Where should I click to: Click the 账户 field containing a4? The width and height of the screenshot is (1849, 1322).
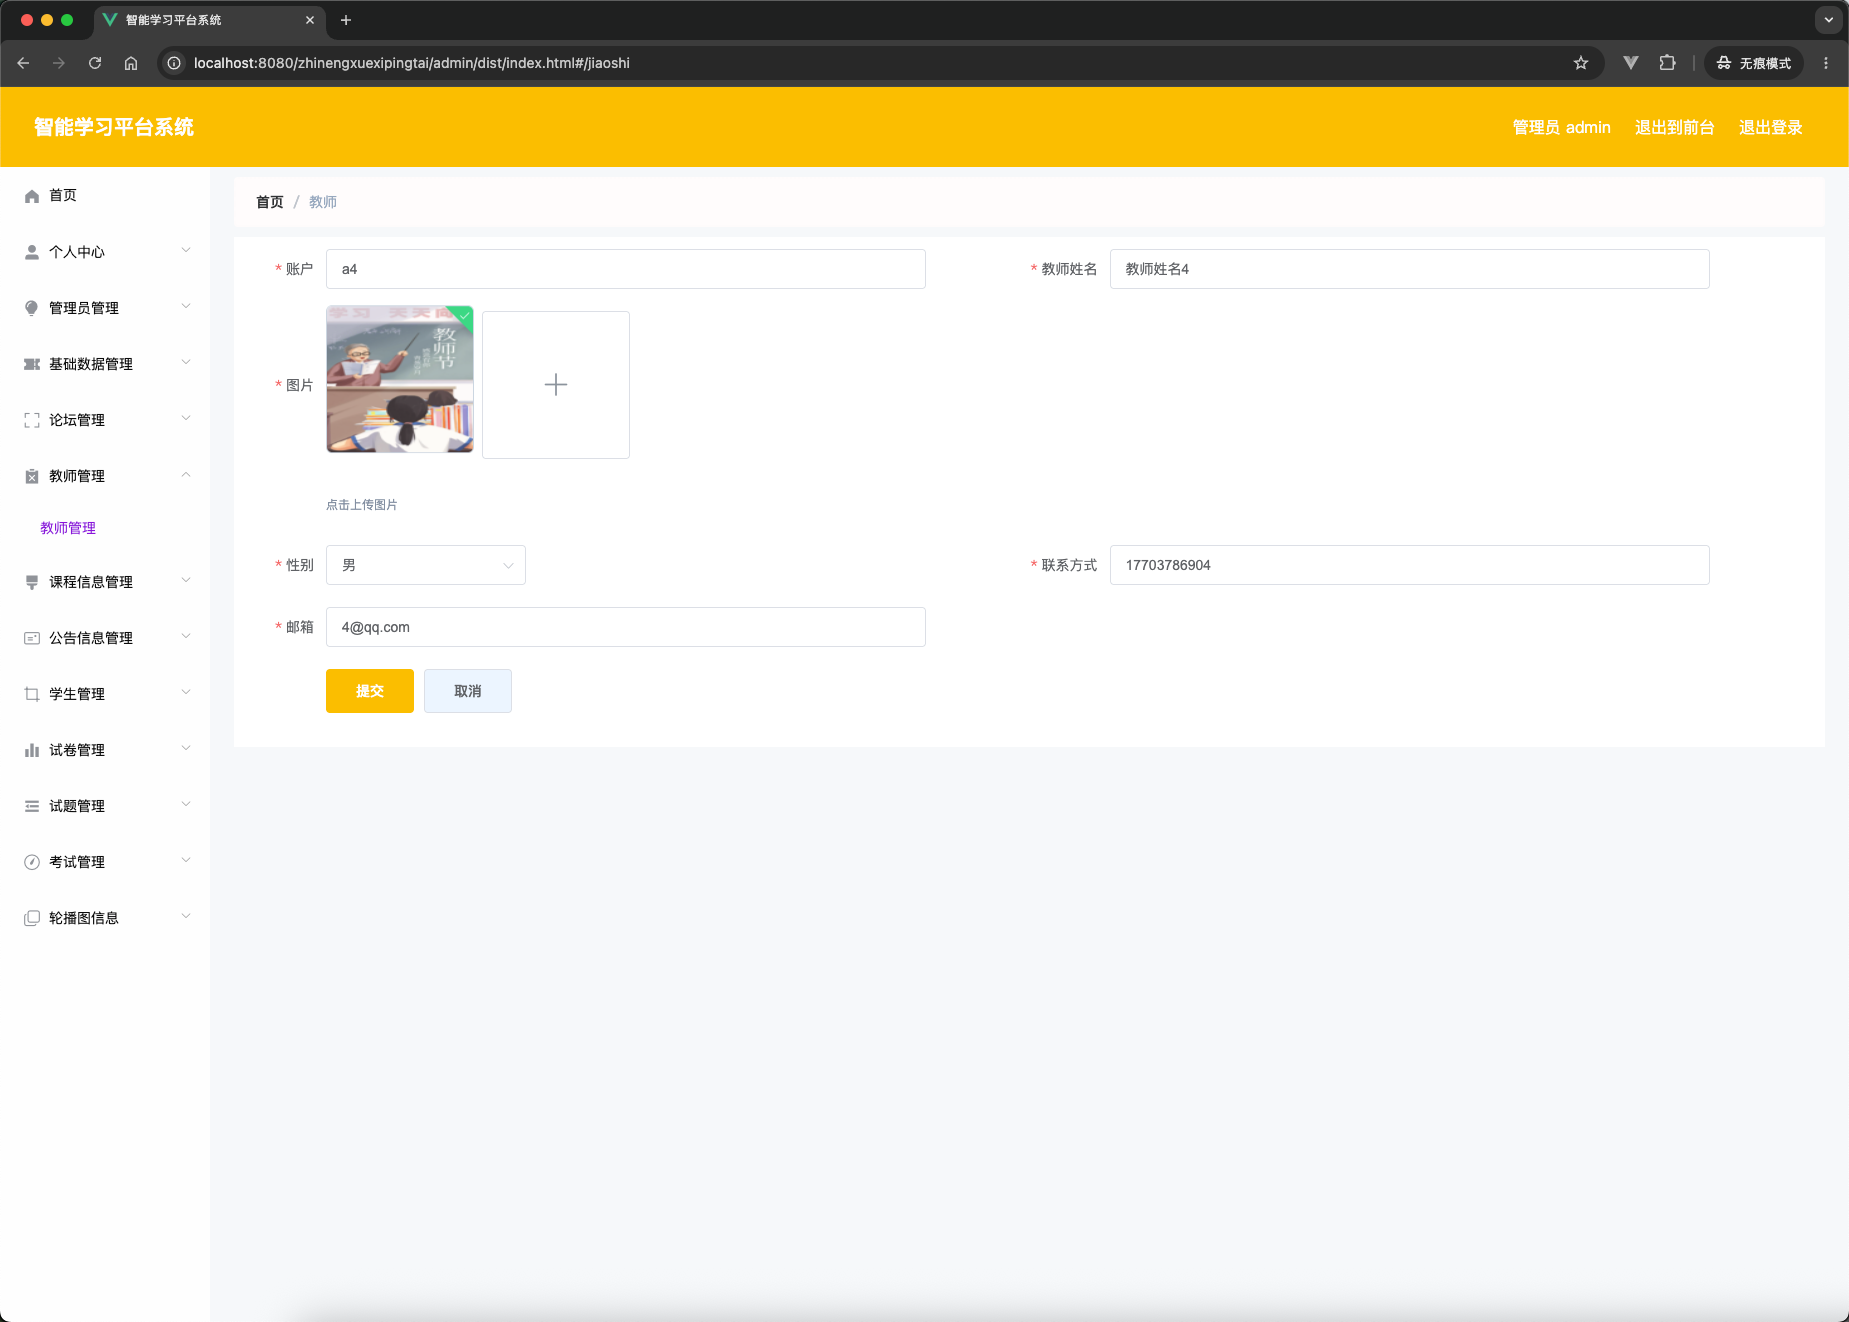(x=626, y=269)
